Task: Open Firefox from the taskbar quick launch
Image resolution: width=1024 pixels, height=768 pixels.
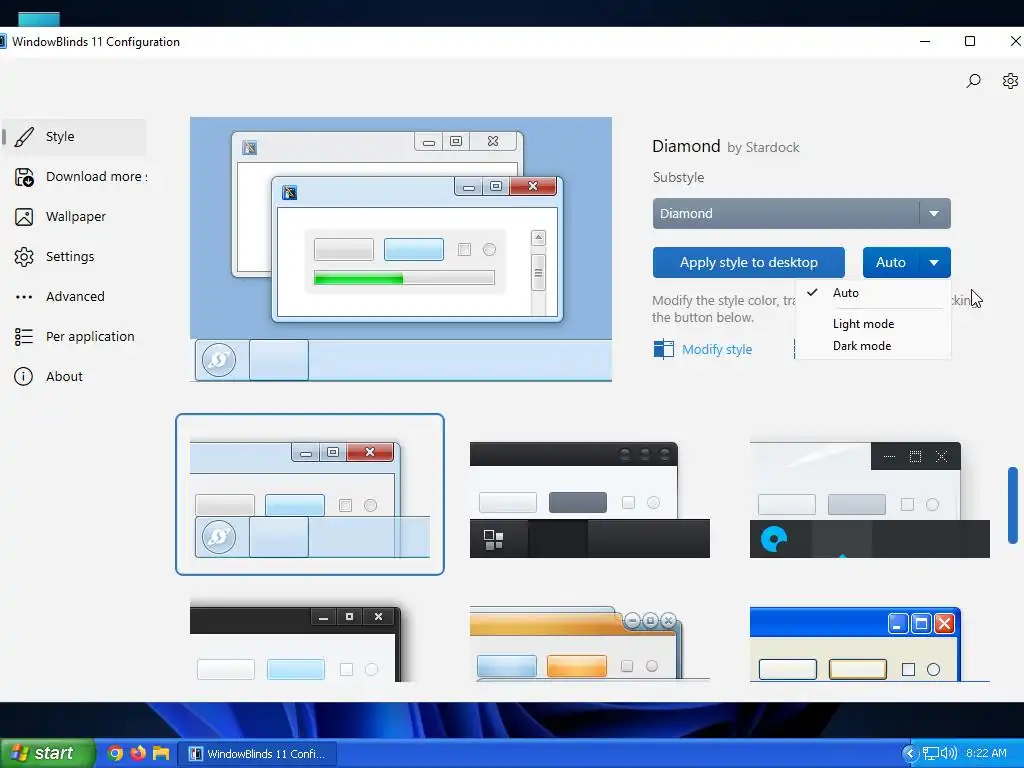Action: pos(138,753)
